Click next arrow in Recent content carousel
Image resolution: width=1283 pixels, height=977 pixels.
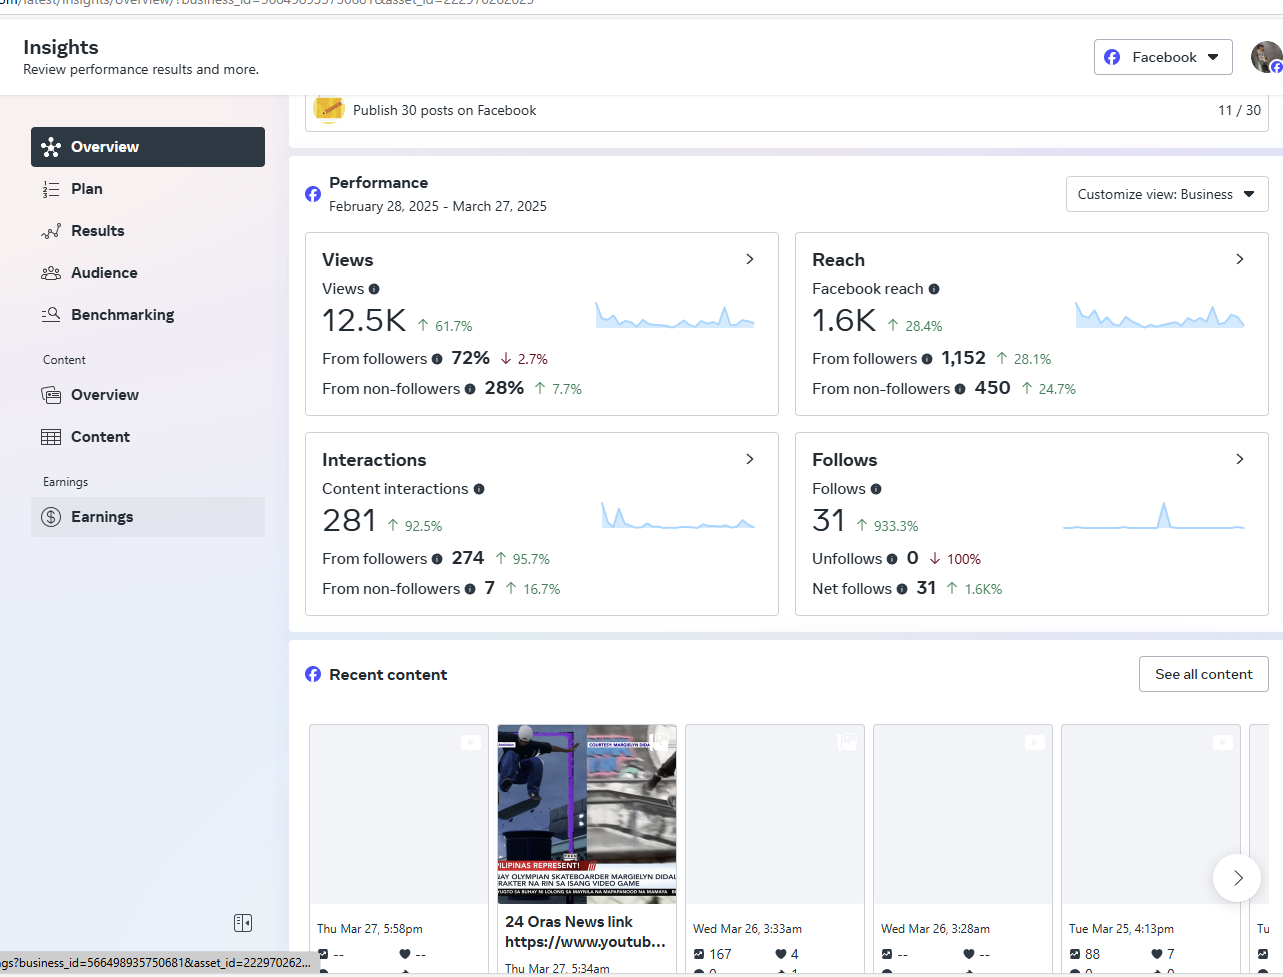(1237, 878)
